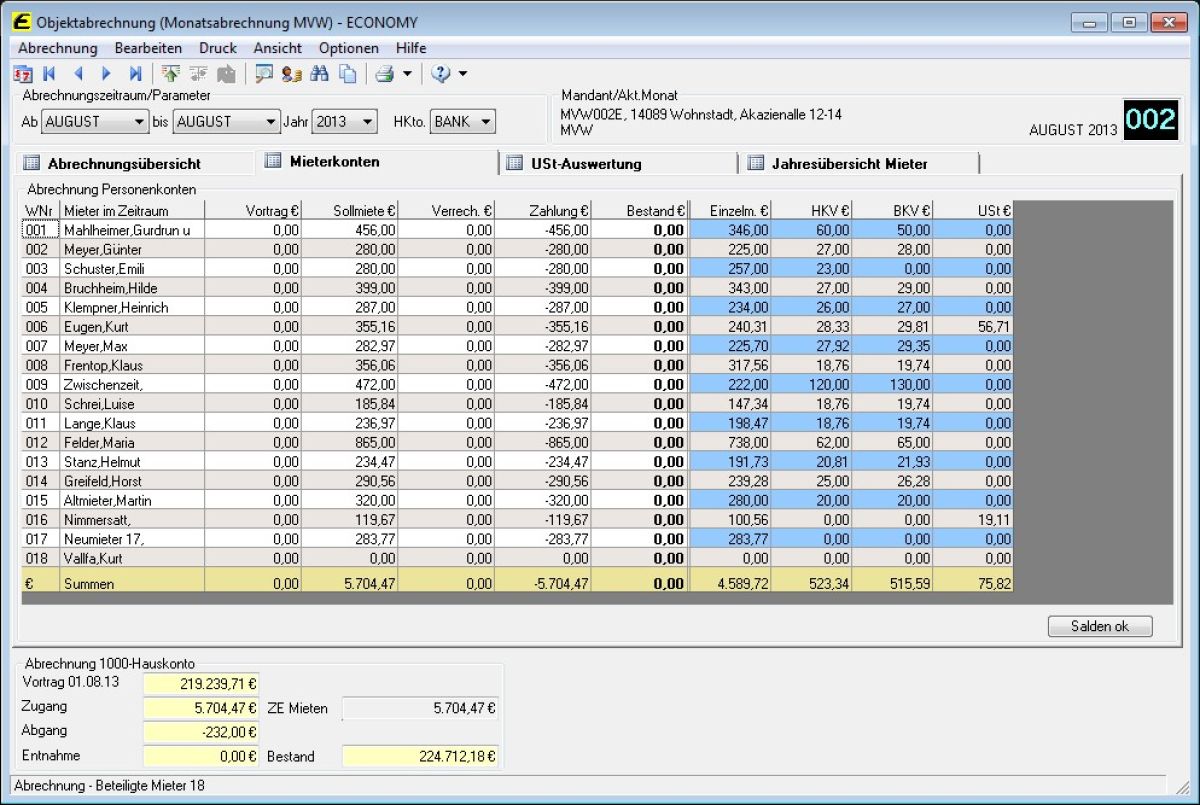Open the Optionen menu
Screen dimensions: 1200x805
point(349,48)
